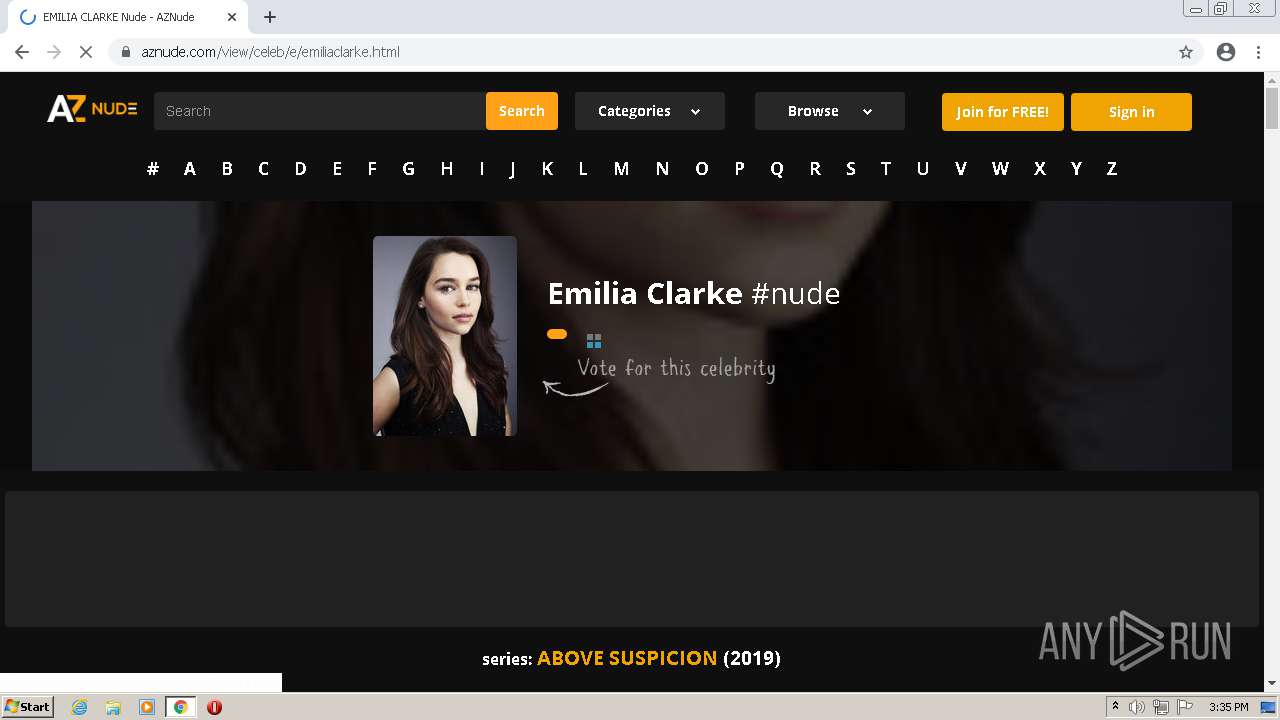Expand the Browse dropdown
The width and height of the screenshot is (1280, 720).
click(830, 111)
